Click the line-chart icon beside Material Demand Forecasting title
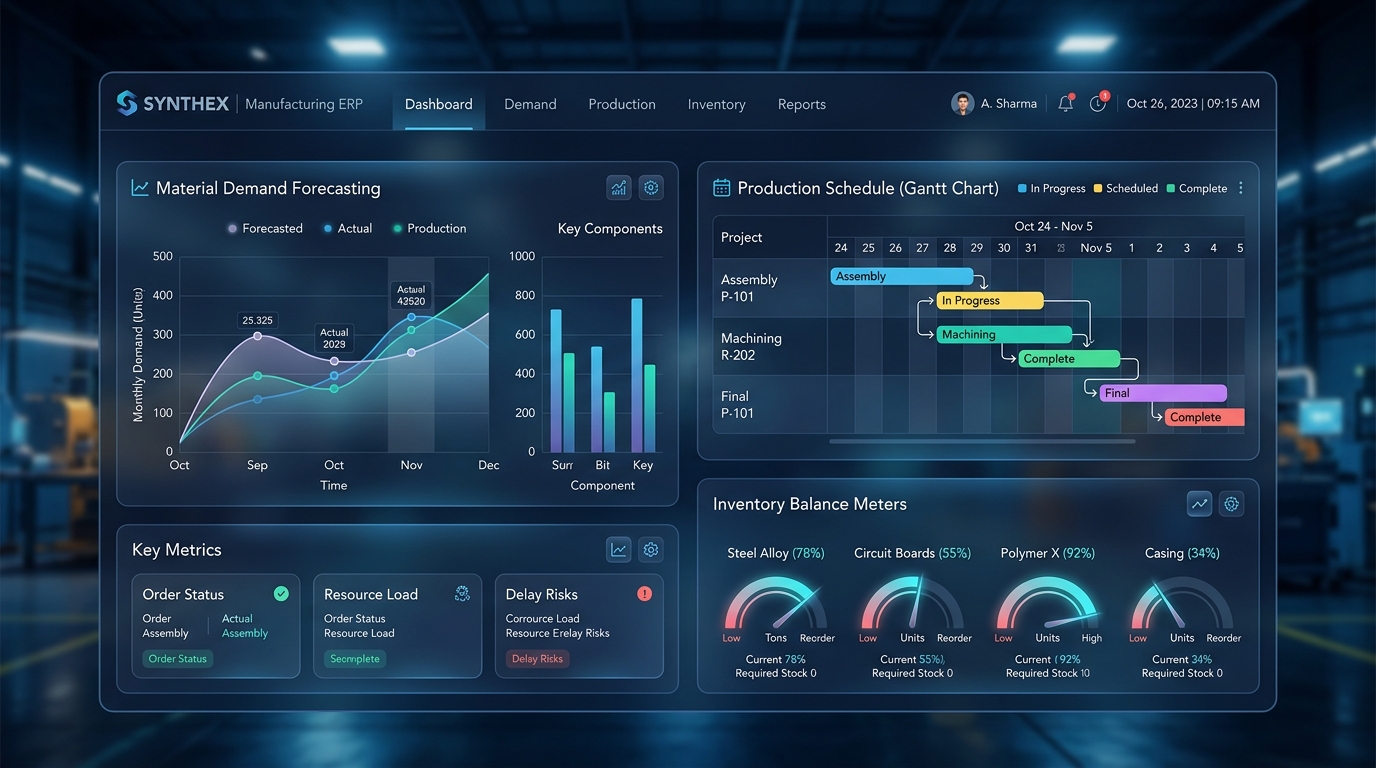This screenshot has width=1376, height=768. pos(140,188)
